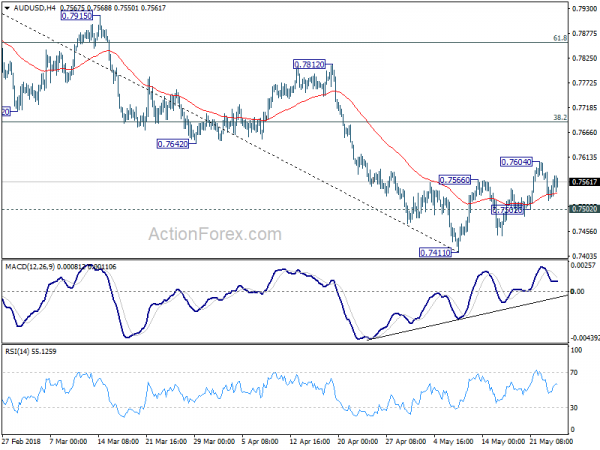
Task: Click the 14 Mar 08:00 date label
Action: [118, 442]
